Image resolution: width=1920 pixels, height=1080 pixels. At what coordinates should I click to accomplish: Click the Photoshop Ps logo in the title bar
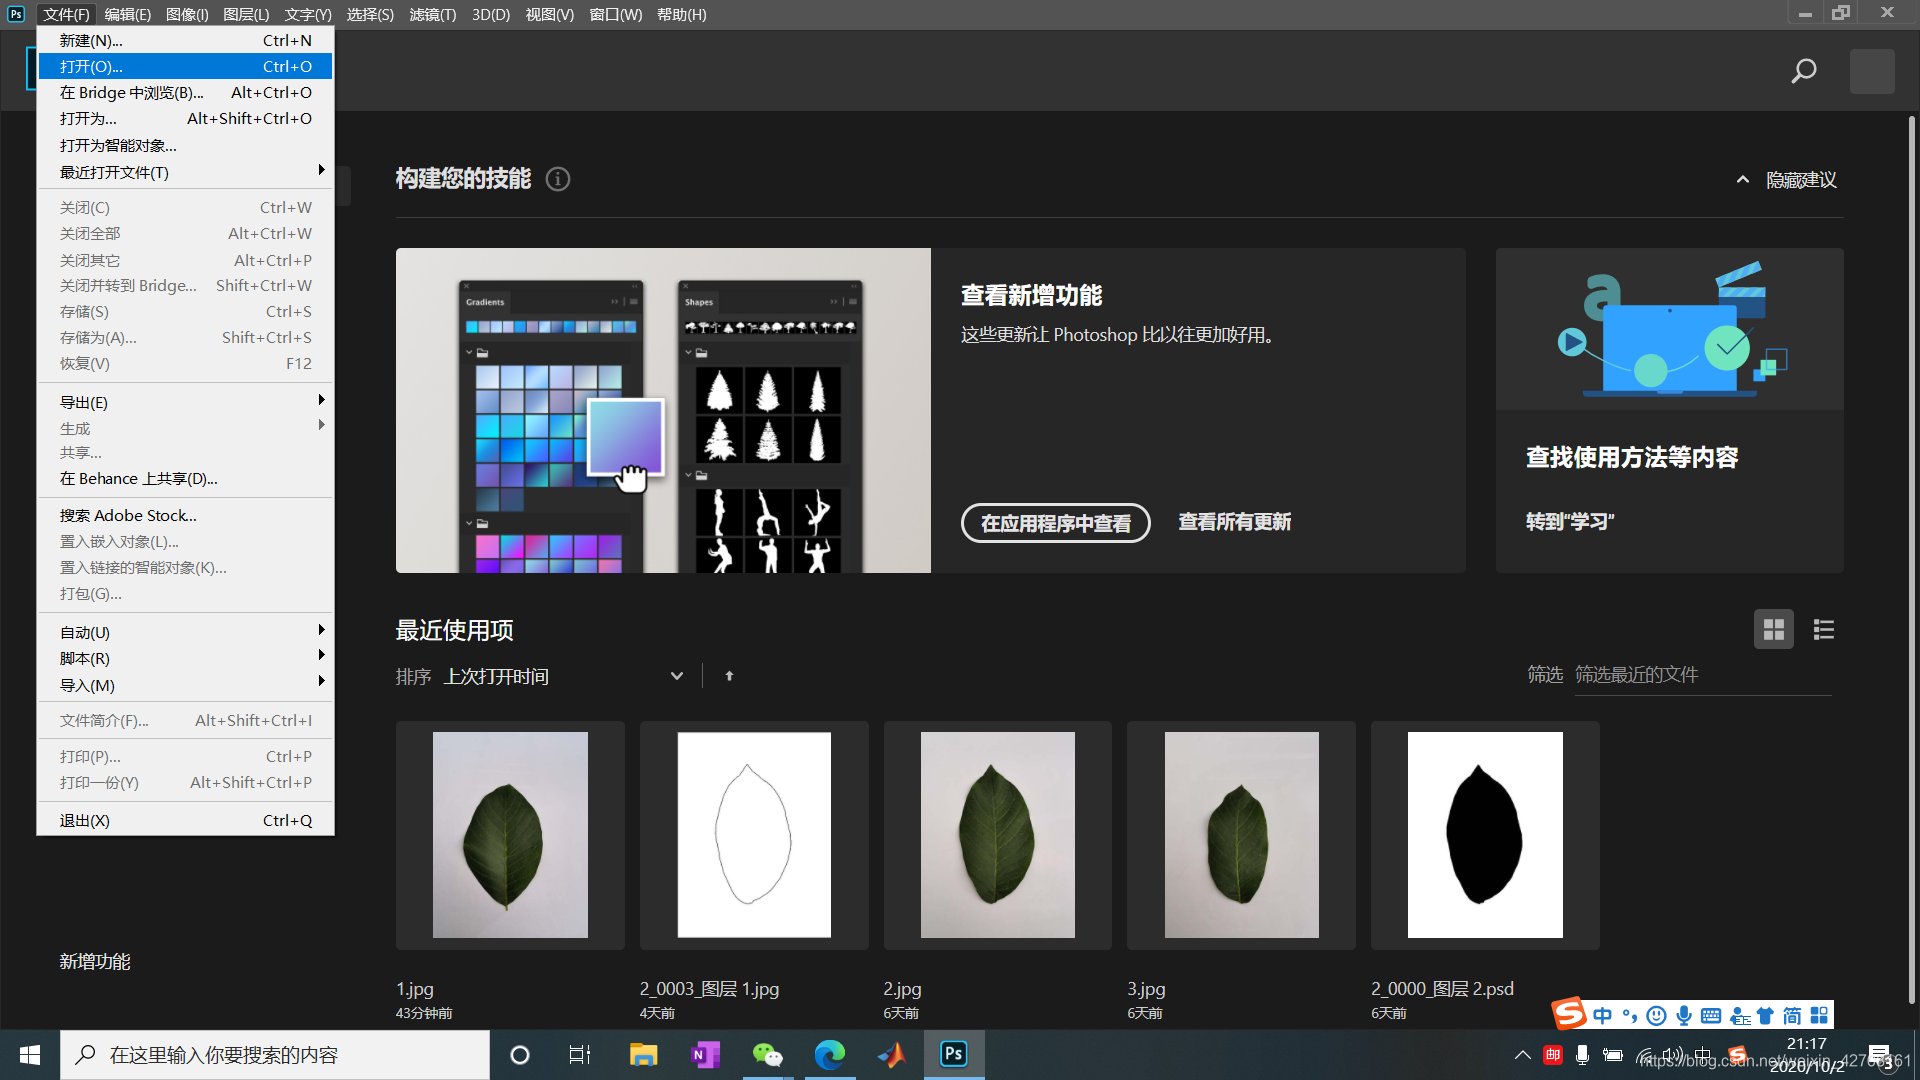click(x=16, y=14)
